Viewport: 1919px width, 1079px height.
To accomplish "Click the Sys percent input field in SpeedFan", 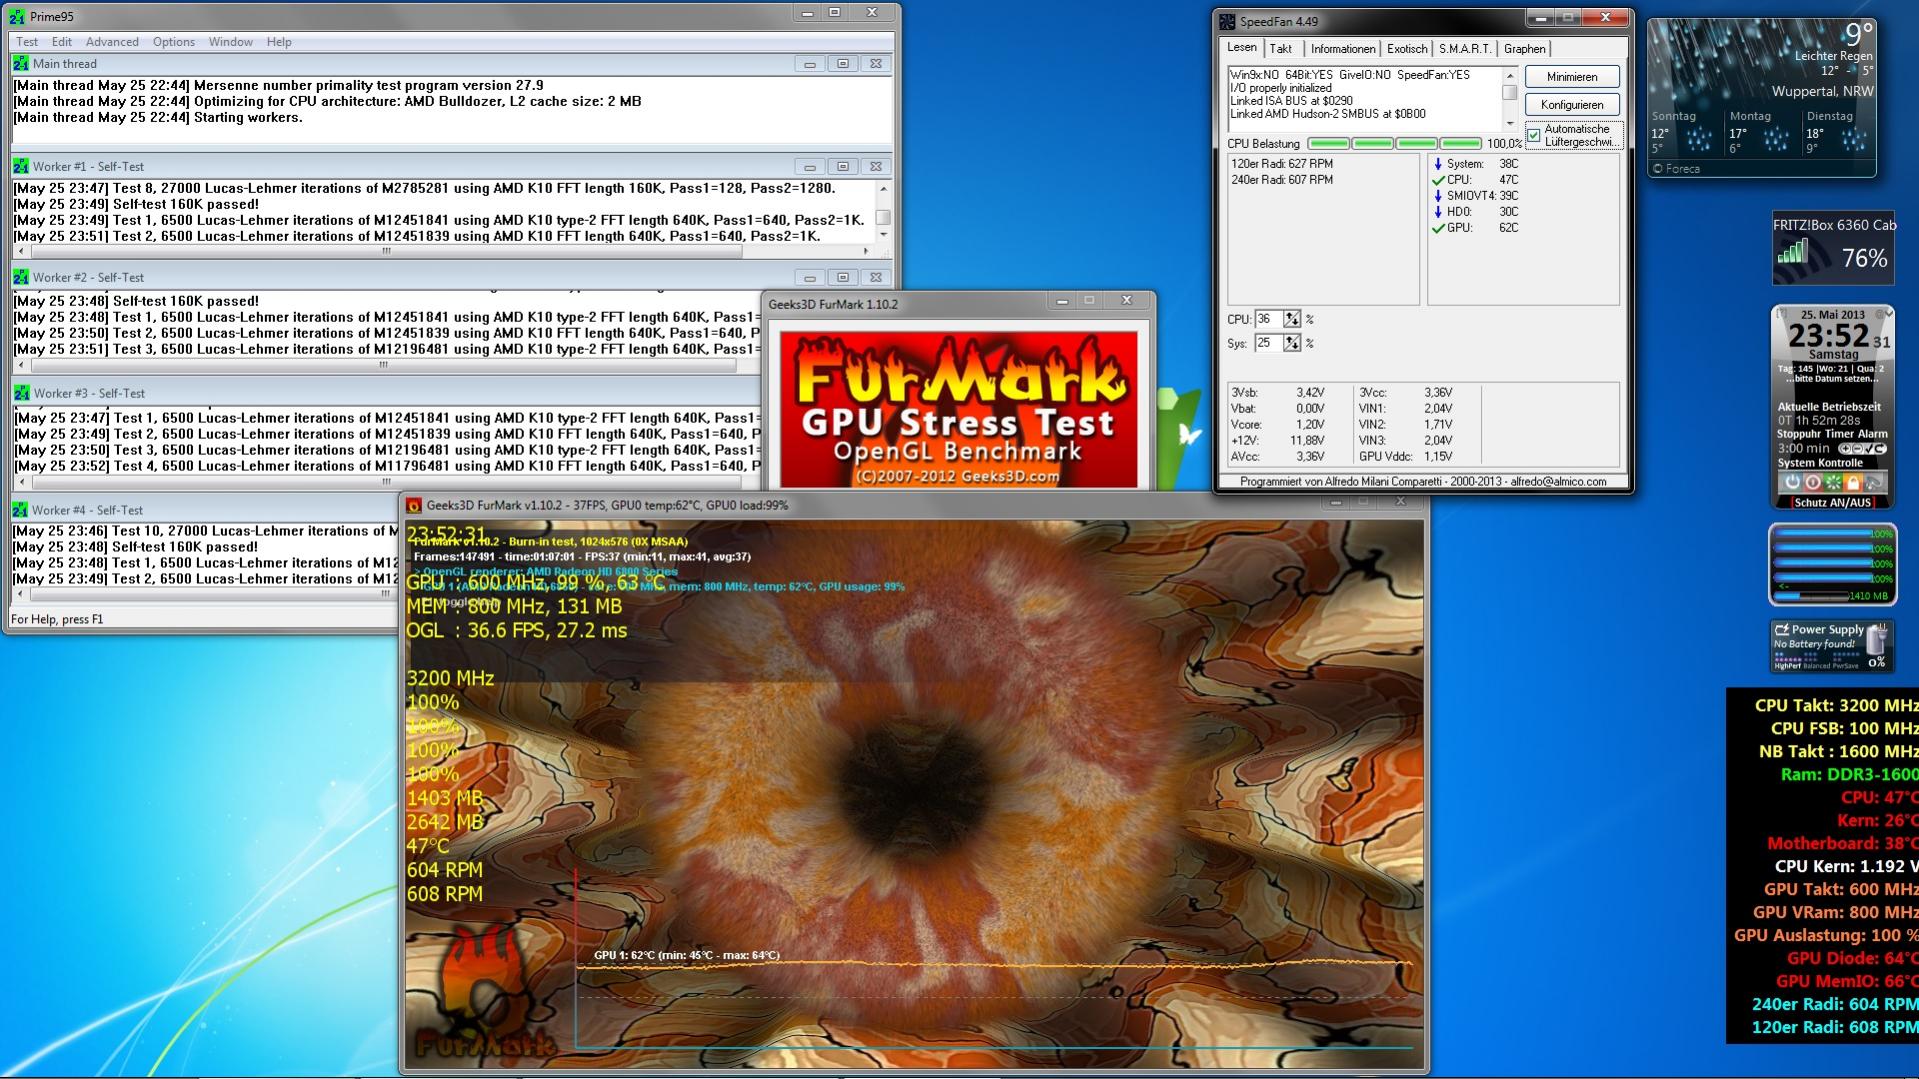I will (x=1269, y=343).
